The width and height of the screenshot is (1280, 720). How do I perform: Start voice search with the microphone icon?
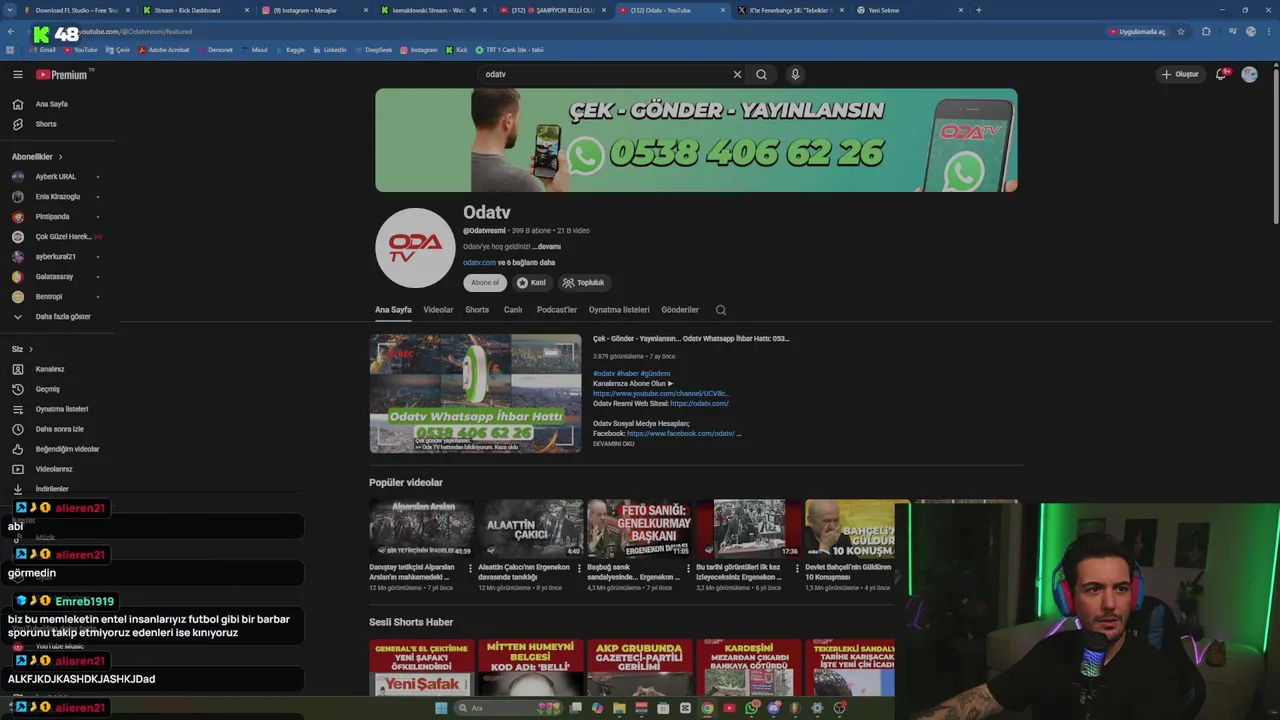click(795, 74)
